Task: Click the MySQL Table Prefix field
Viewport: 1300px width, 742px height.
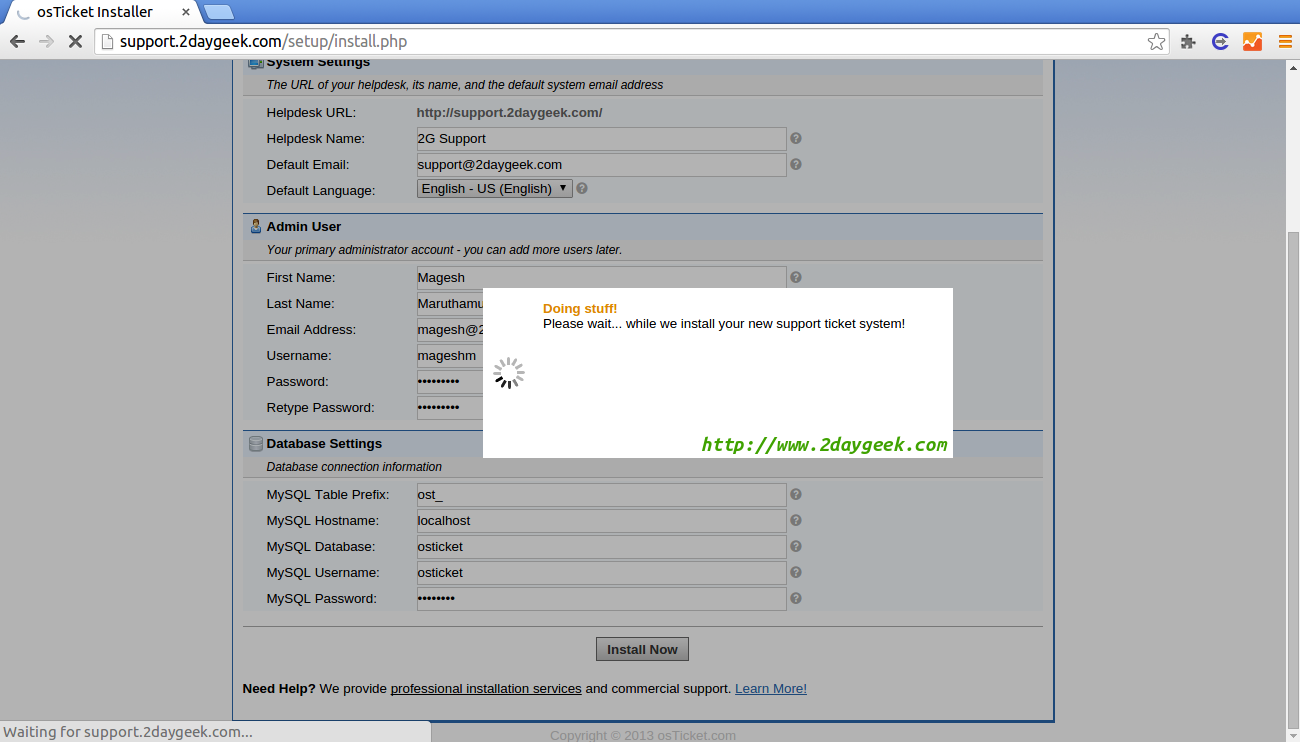Action: pos(602,495)
